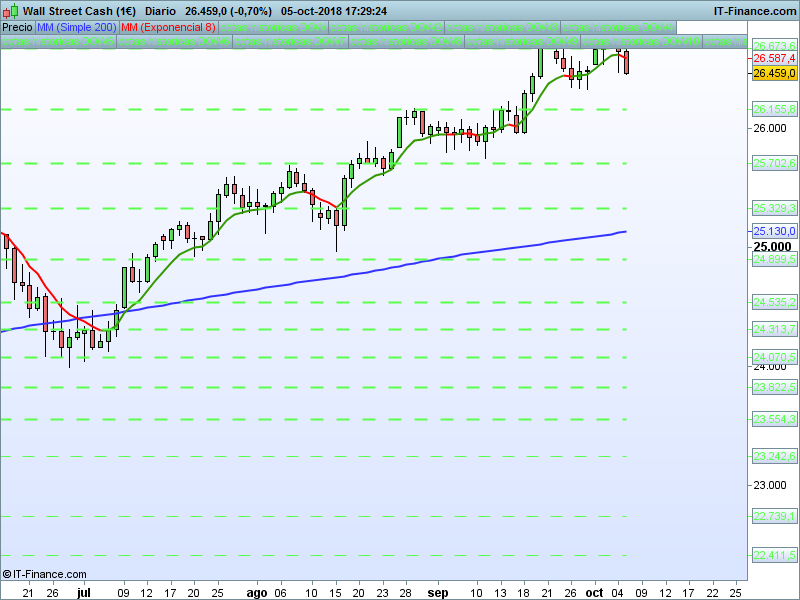Select the cotas historicas DOW8 label
This screenshot has height=600, width=800.
(406, 41)
